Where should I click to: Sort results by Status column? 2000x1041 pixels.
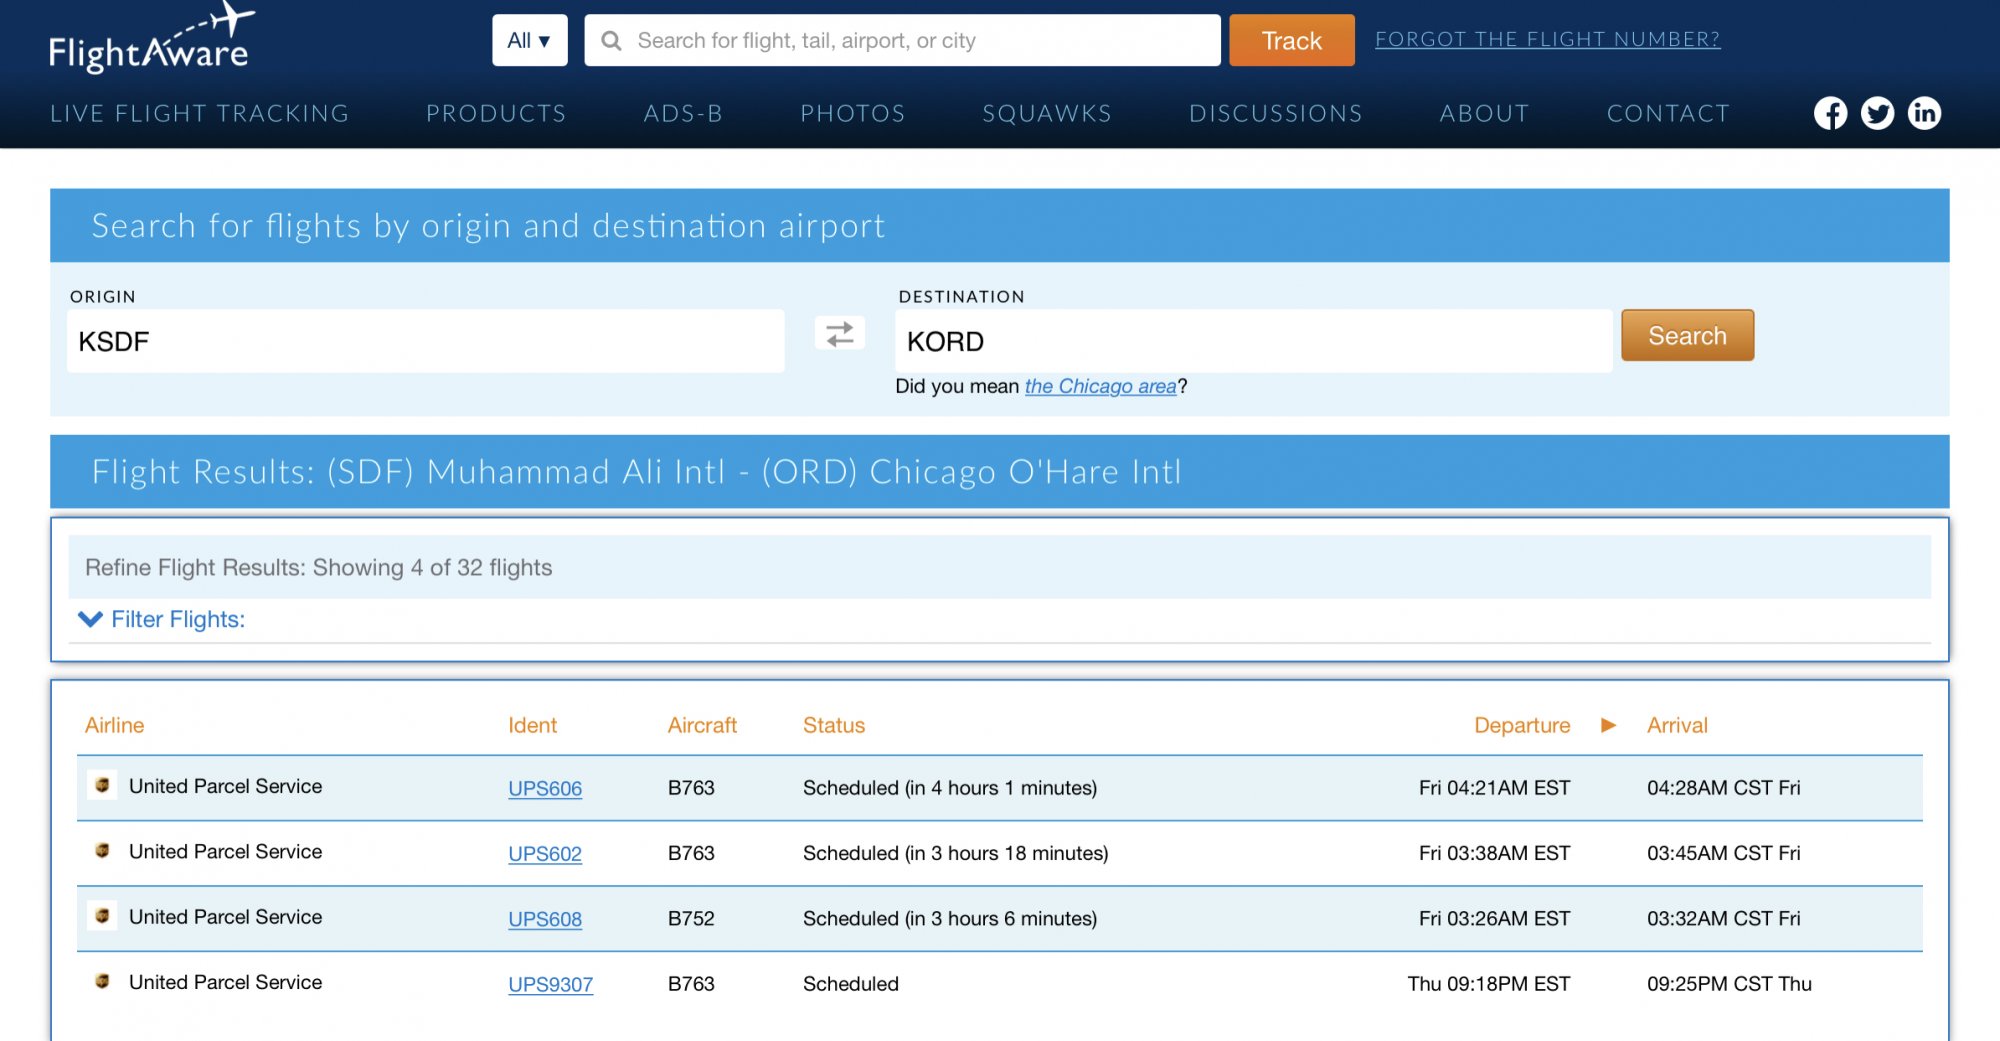pyautogui.click(x=834, y=725)
